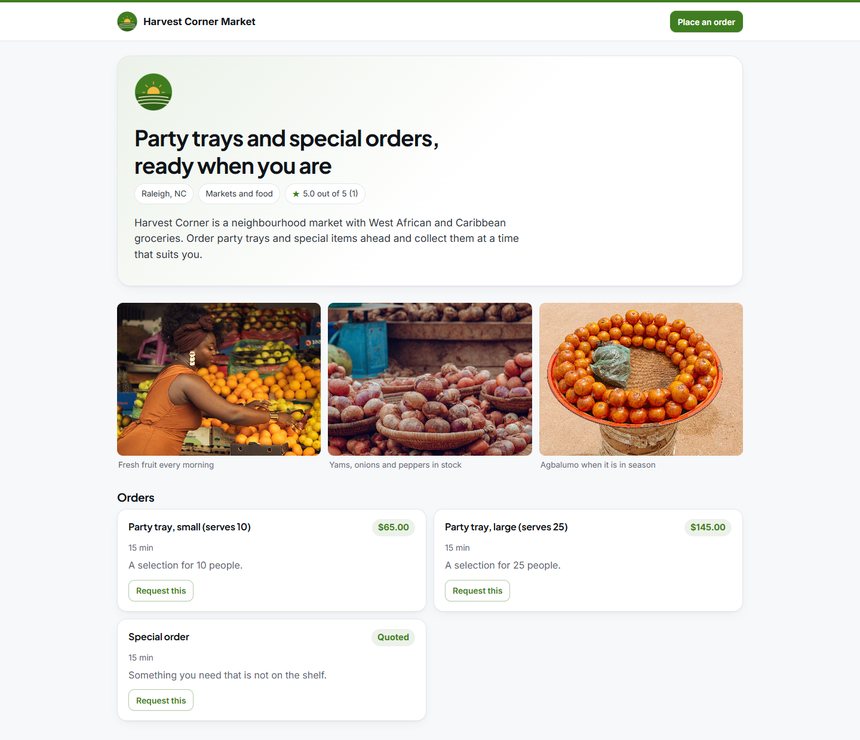
Task: Click the 5.0 out of 5 rating pill
Action: (x=325, y=194)
